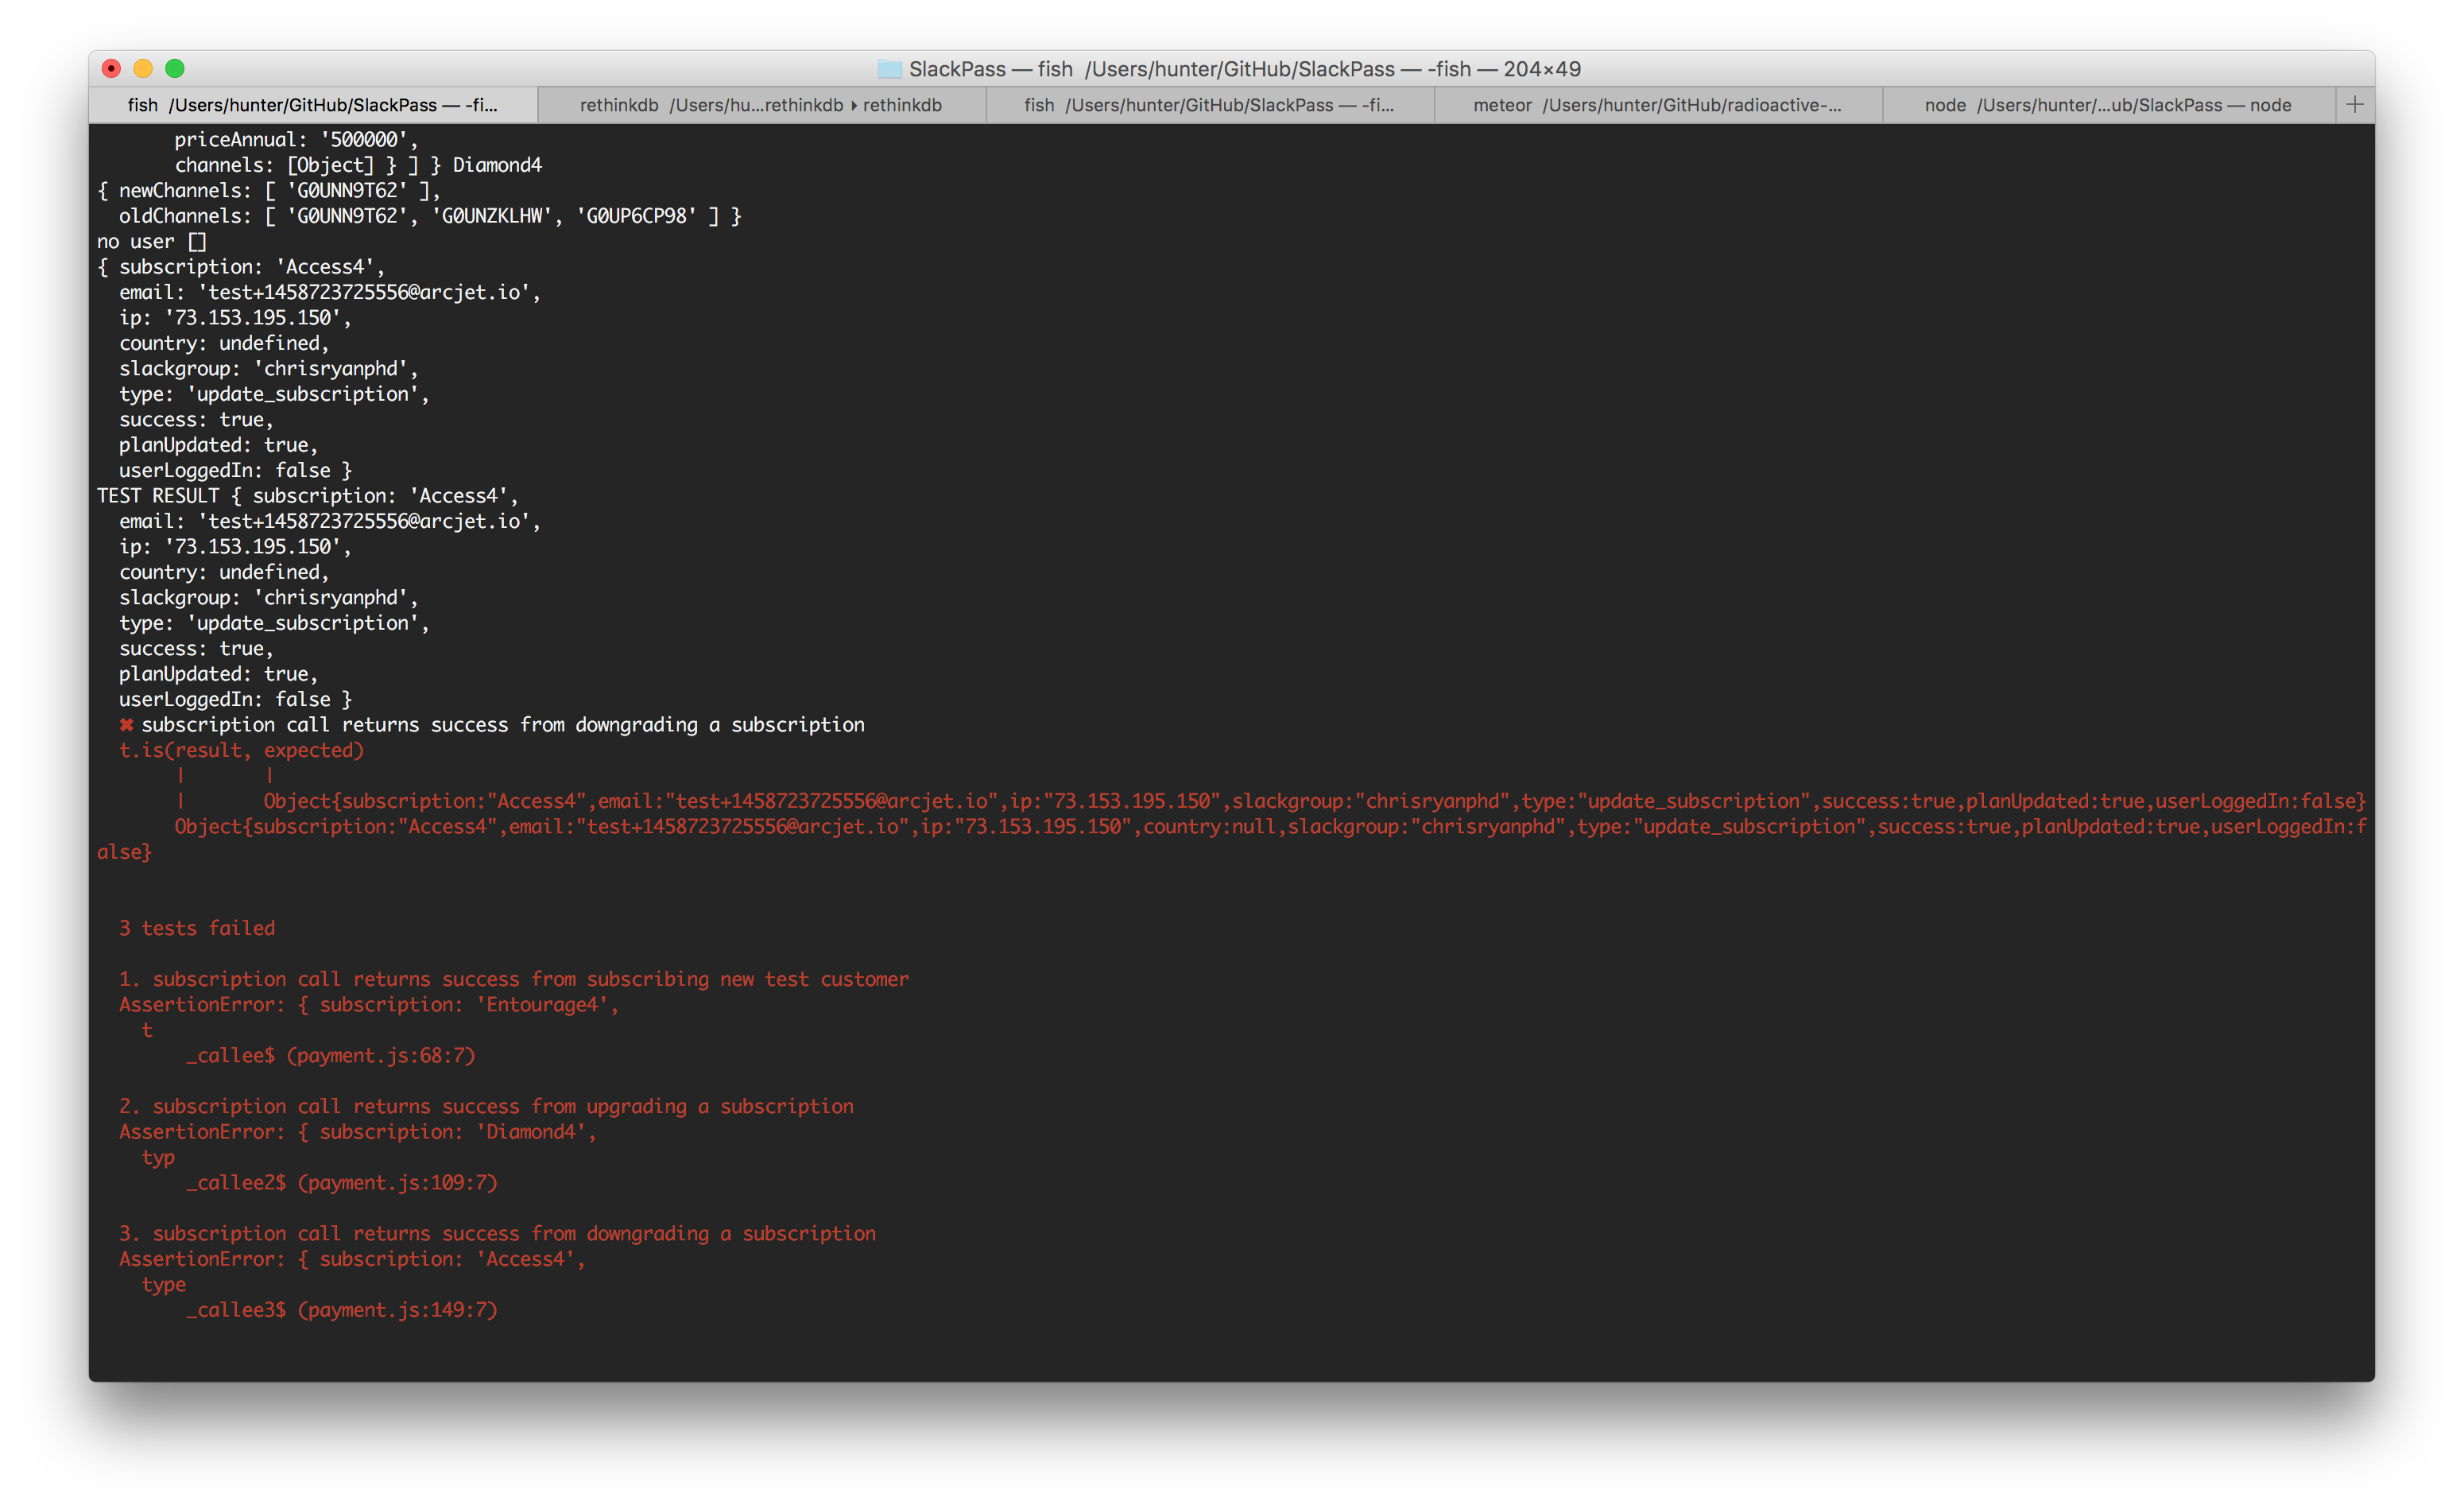
Task: Click the '3 tests failed' line
Action: click(x=197, y=928)
